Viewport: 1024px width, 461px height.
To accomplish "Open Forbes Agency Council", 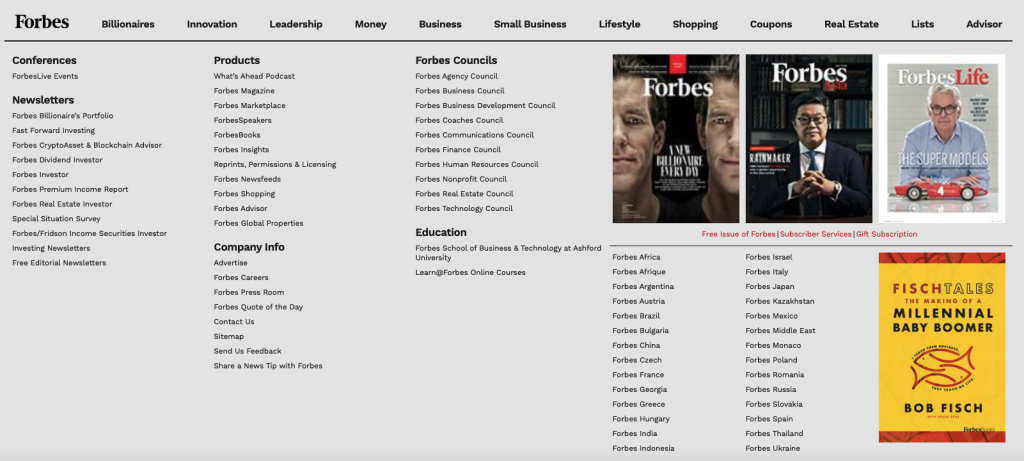I will coord(456,76).
